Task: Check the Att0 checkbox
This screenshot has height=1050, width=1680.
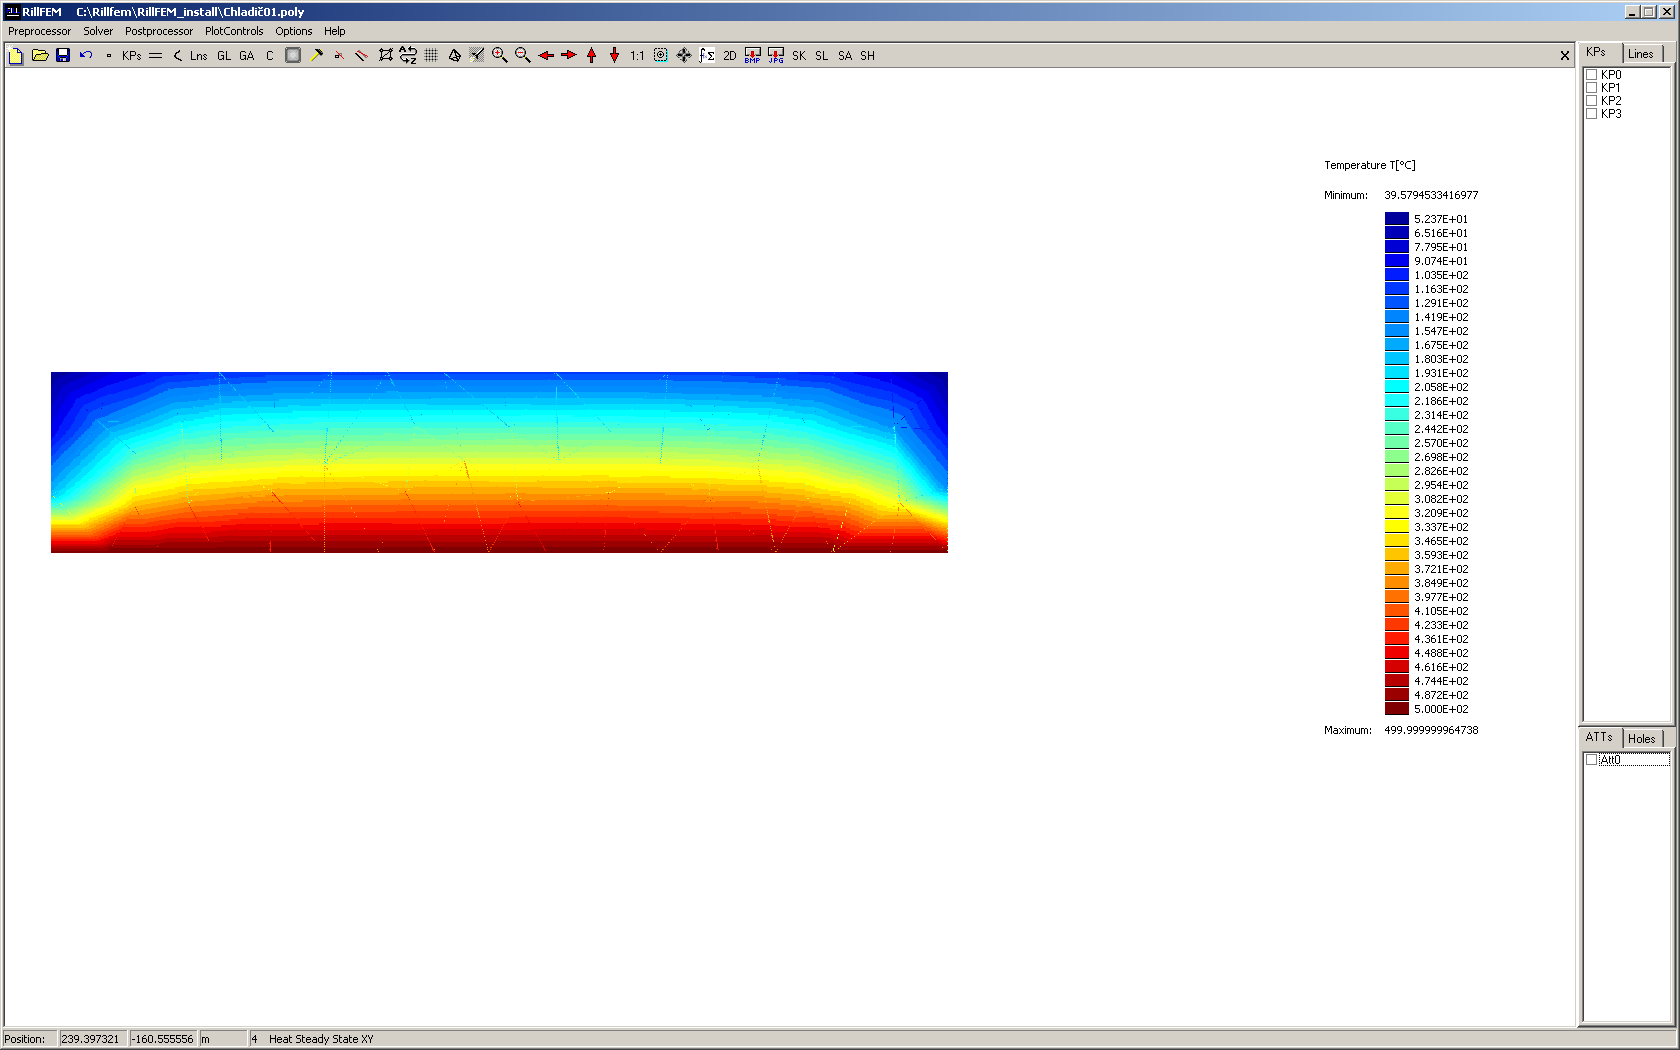Action: point(1592,760)
